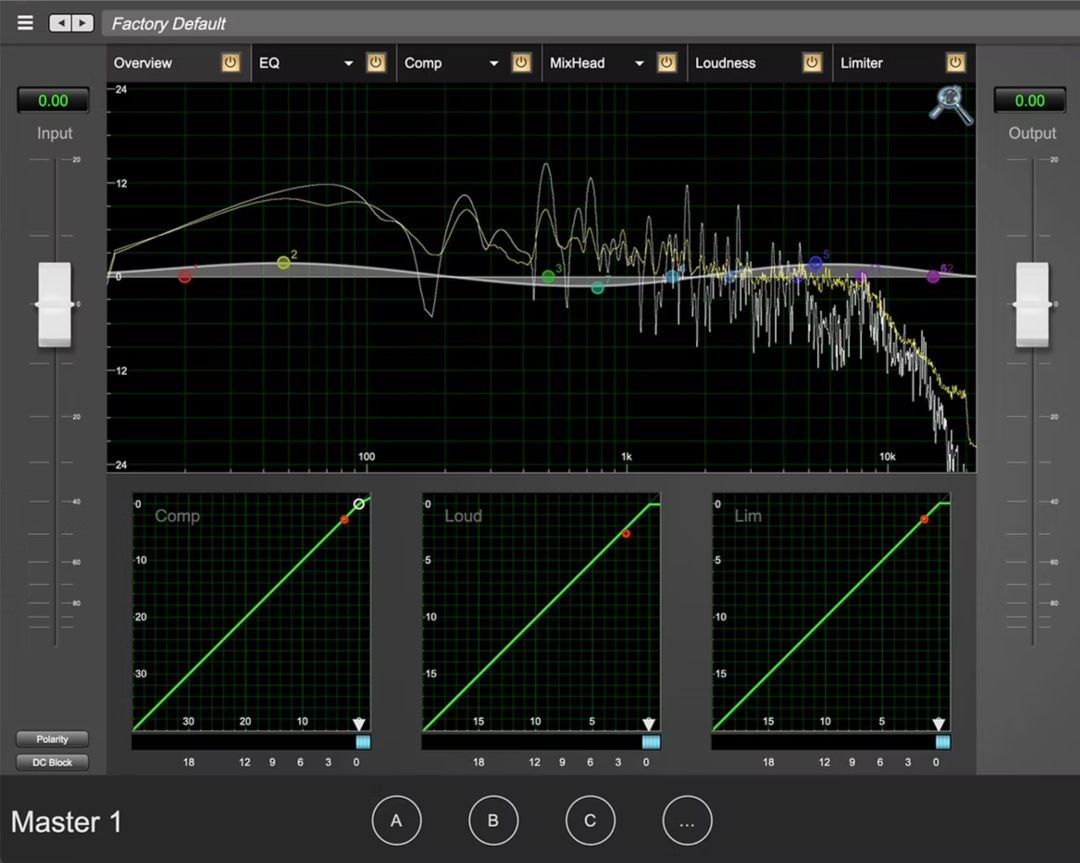Click the Comp gain reduction meter bar

[251, 742]
